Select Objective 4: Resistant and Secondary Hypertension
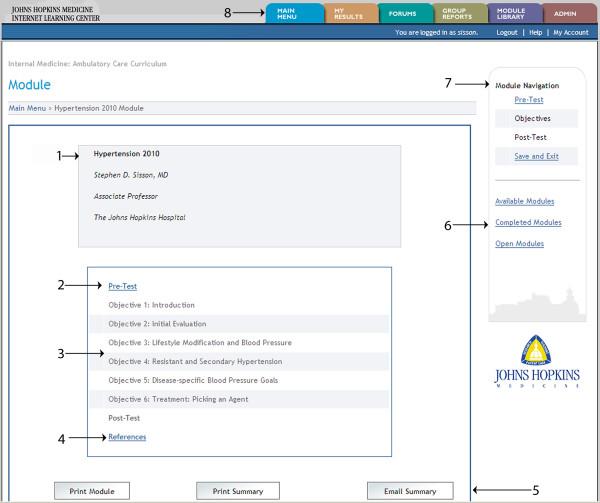The image size is (600, 503). coord(195,361)
